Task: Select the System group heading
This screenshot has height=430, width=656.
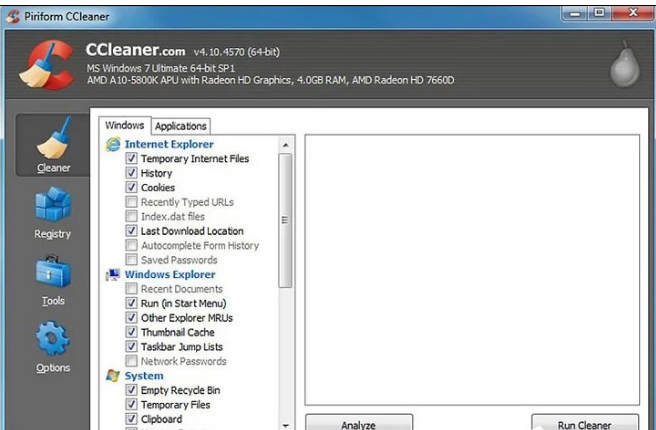Action: click(144, 376)
